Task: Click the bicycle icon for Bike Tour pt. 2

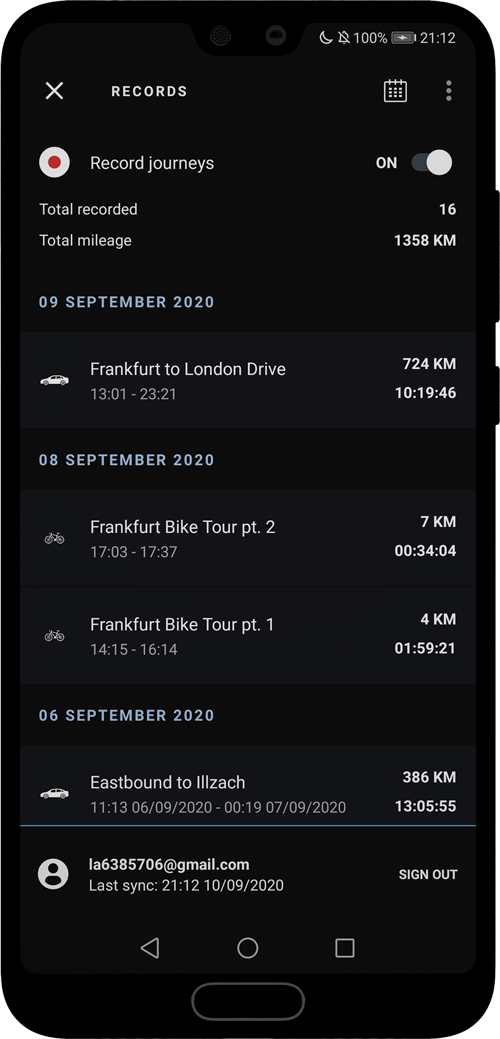Action: 54,538
